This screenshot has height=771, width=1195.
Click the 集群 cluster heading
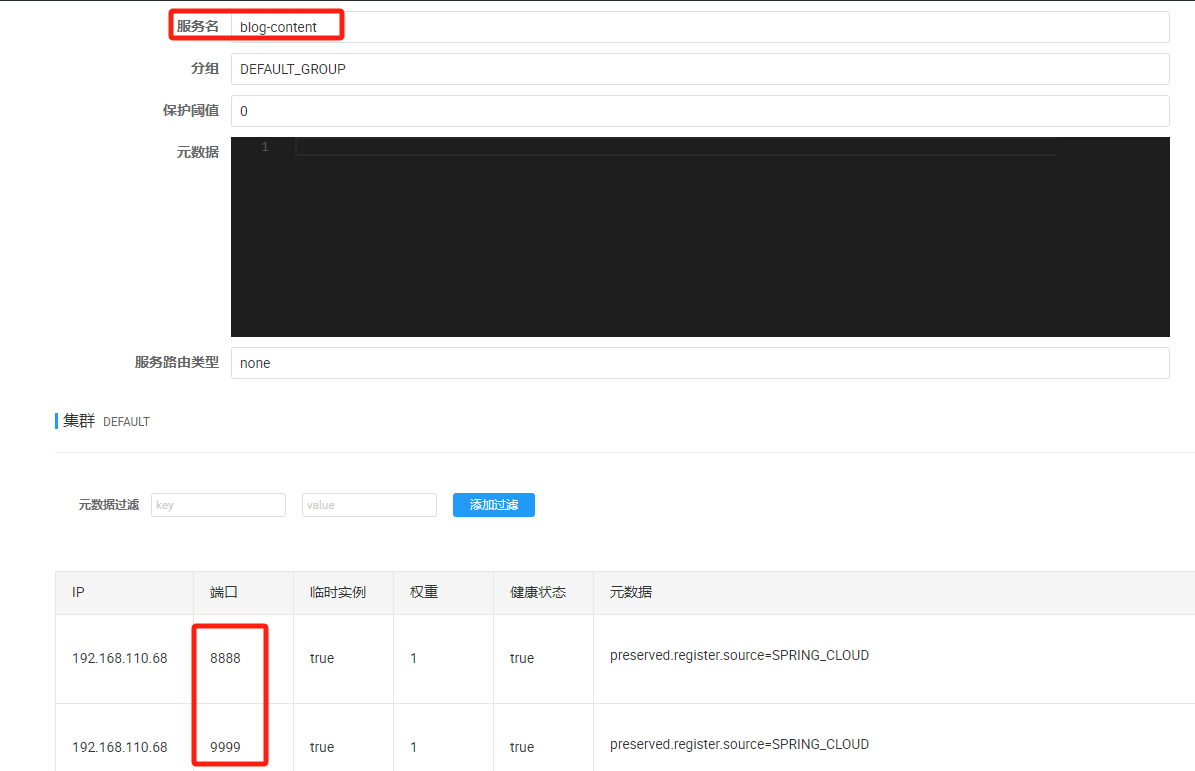(x=78, y=421)
